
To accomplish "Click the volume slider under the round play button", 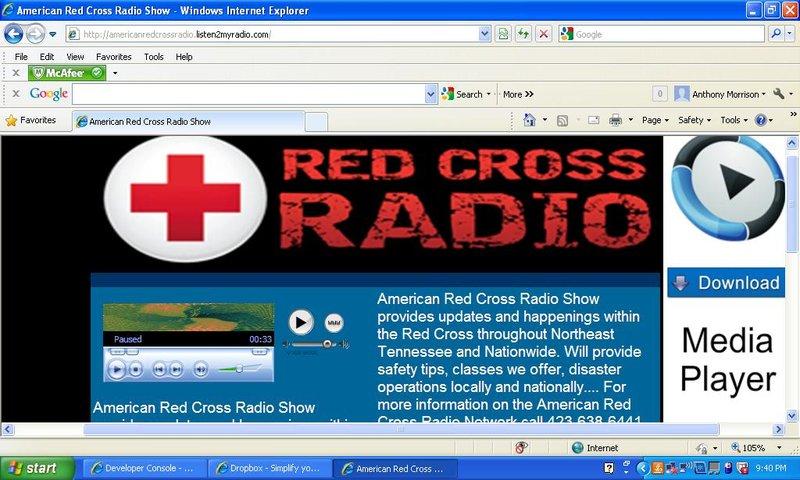I will (316, 344).
